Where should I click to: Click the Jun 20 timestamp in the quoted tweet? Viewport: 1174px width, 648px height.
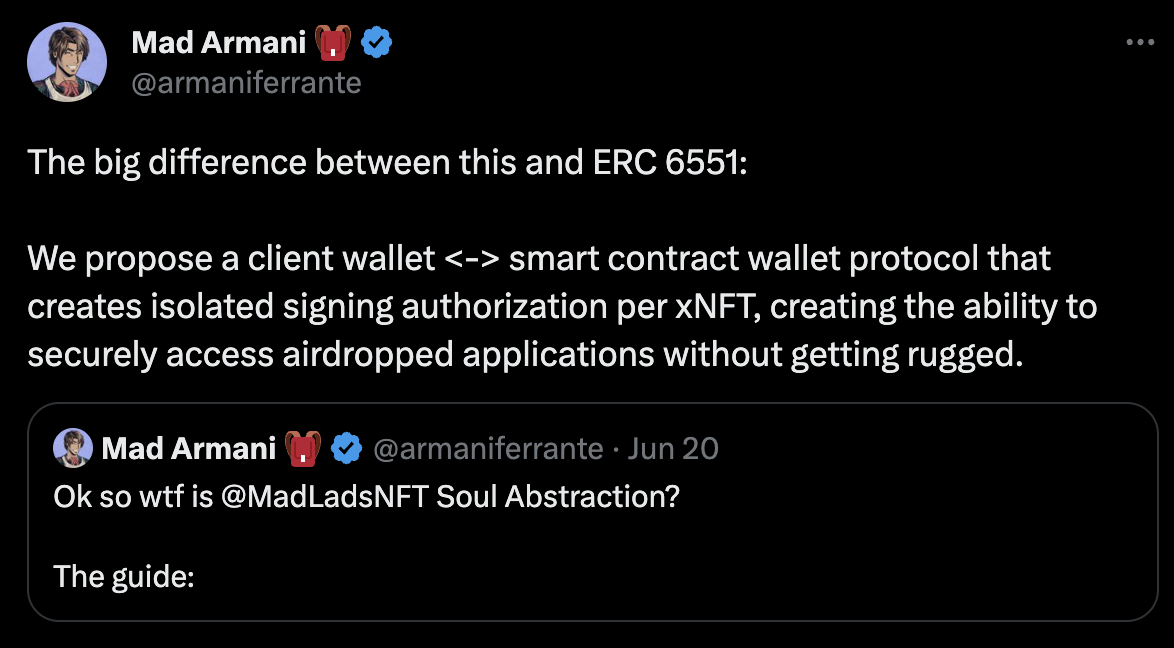coord(673,449)
